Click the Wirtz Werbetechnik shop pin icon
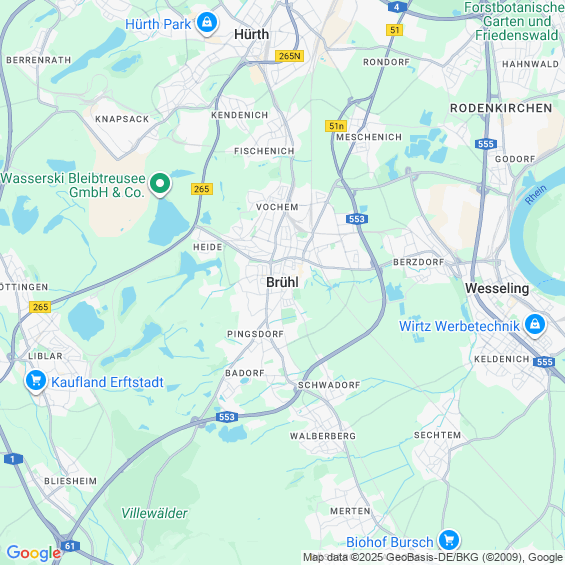Image resolution: width=565 pixels, height=565 pixels. tap(535, 325)
